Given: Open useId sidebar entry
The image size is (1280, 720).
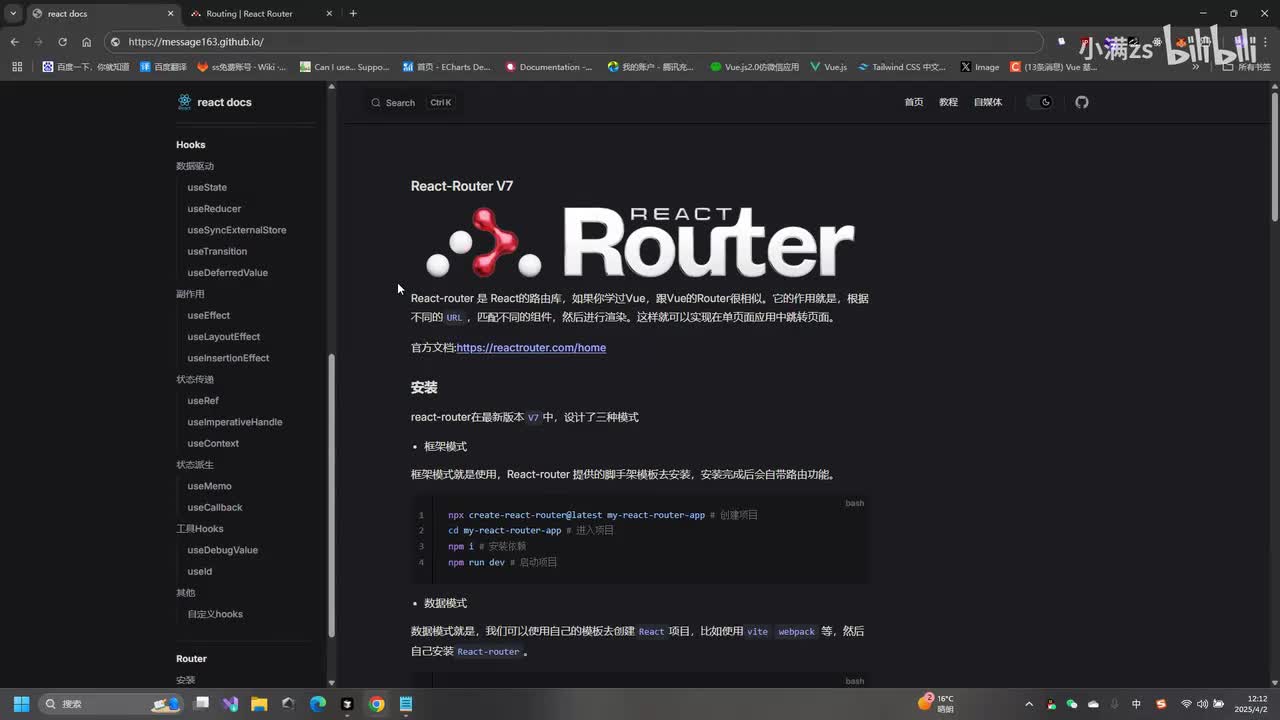Looking at the screenshot, I should point(200,572).
